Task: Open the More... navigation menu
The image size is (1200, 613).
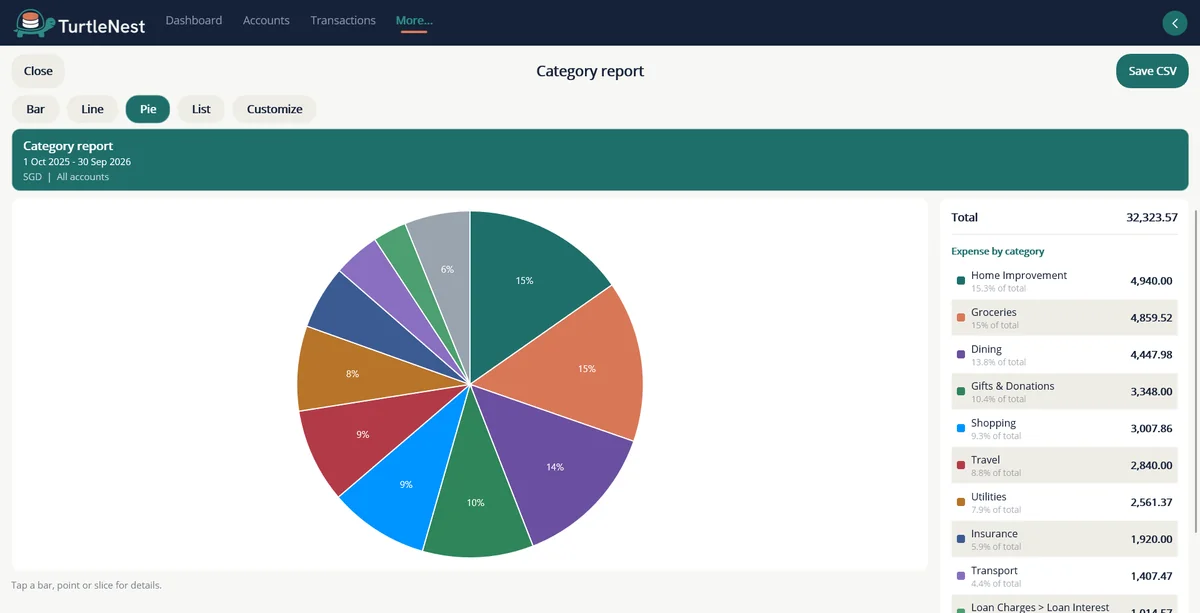Action: click(414, 20)
